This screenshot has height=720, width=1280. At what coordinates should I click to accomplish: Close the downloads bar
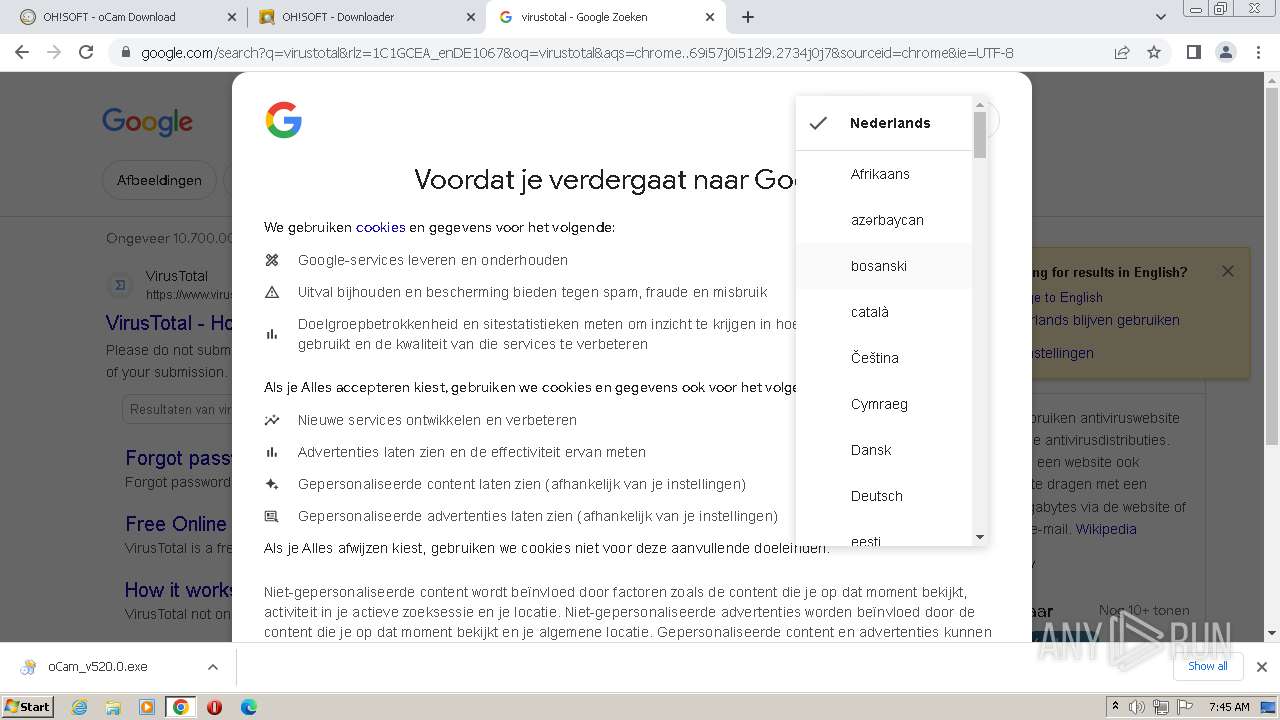click(1262, 667)
